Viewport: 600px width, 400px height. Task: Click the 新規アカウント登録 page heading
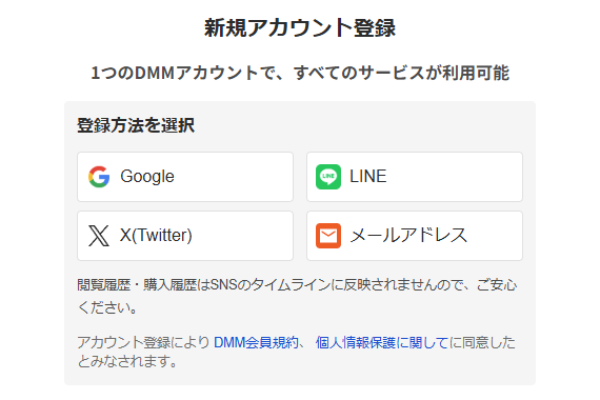click(300, 27)
